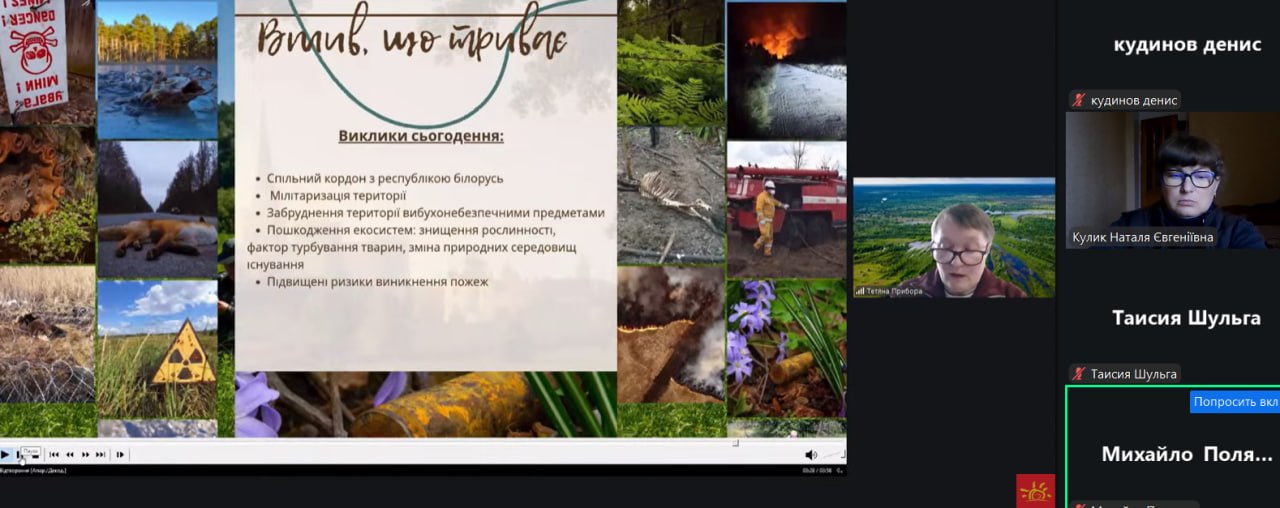Click the frame-step button in player
The width and height of the screenshot is (1280, 508).
pos(120,454)
